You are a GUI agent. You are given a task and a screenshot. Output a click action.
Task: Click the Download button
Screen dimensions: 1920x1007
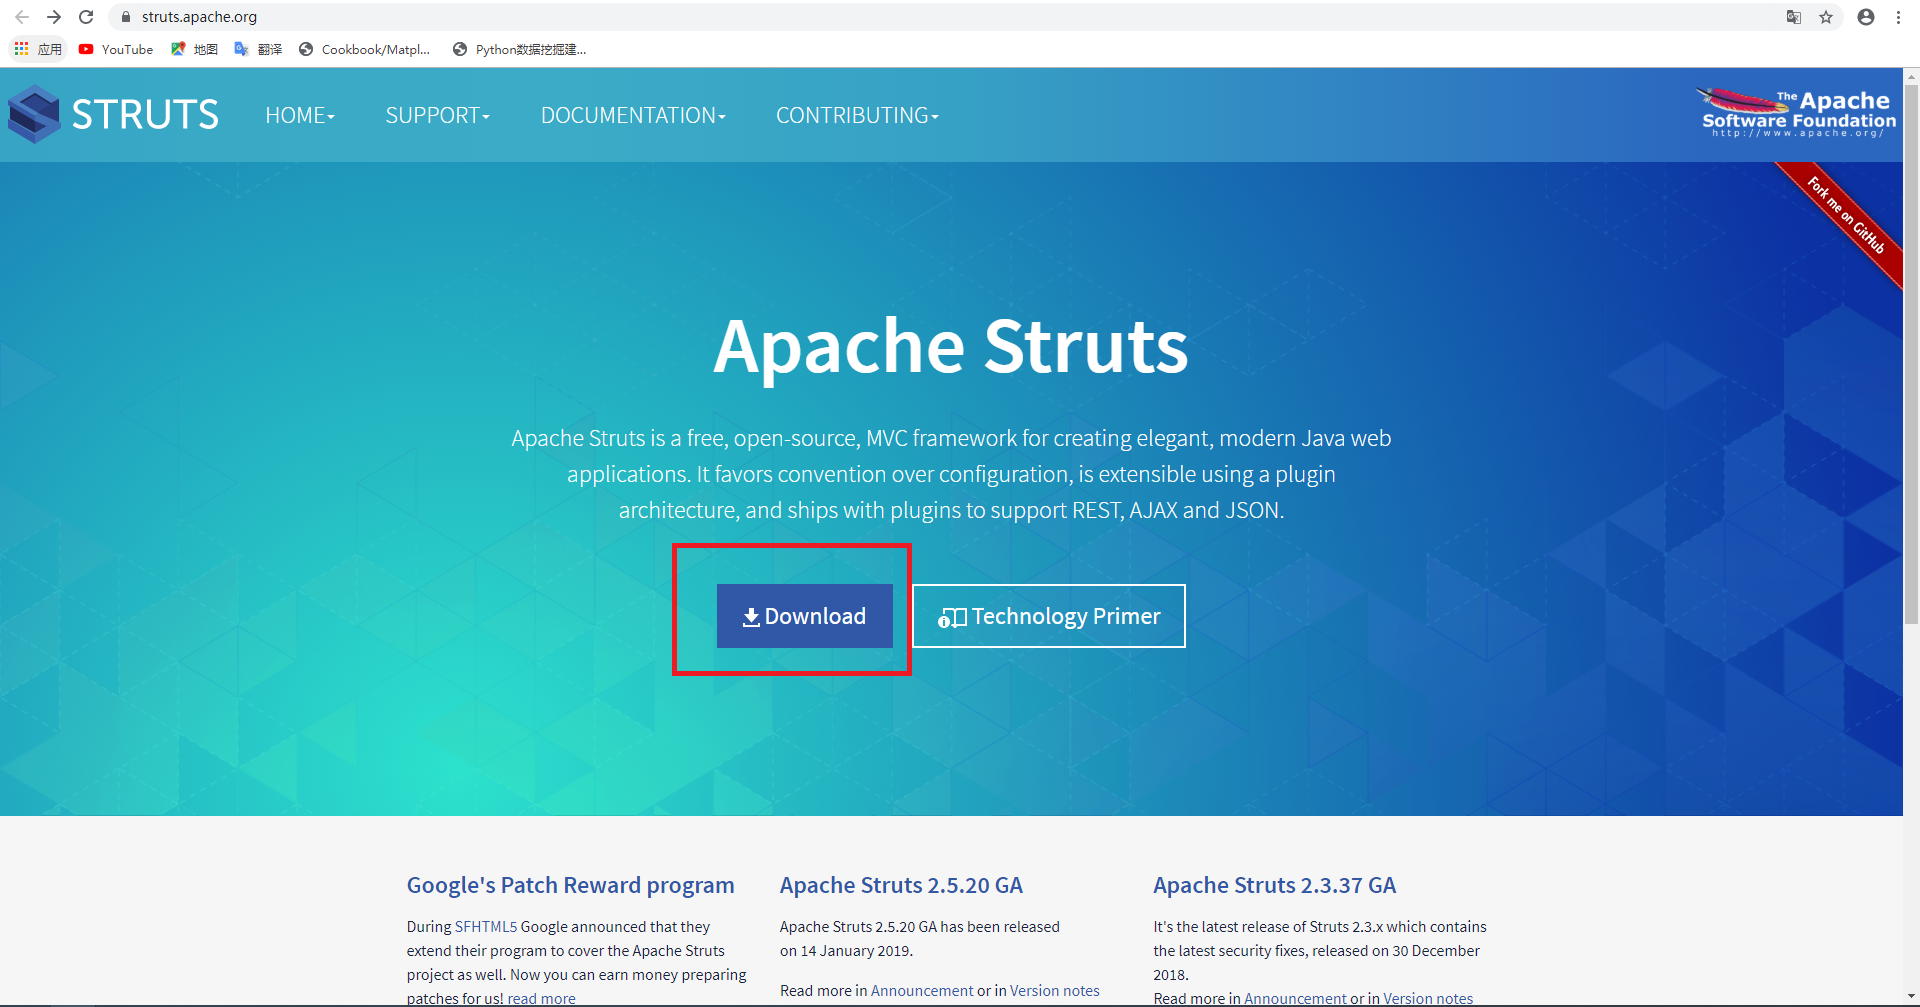pos(804,616)
